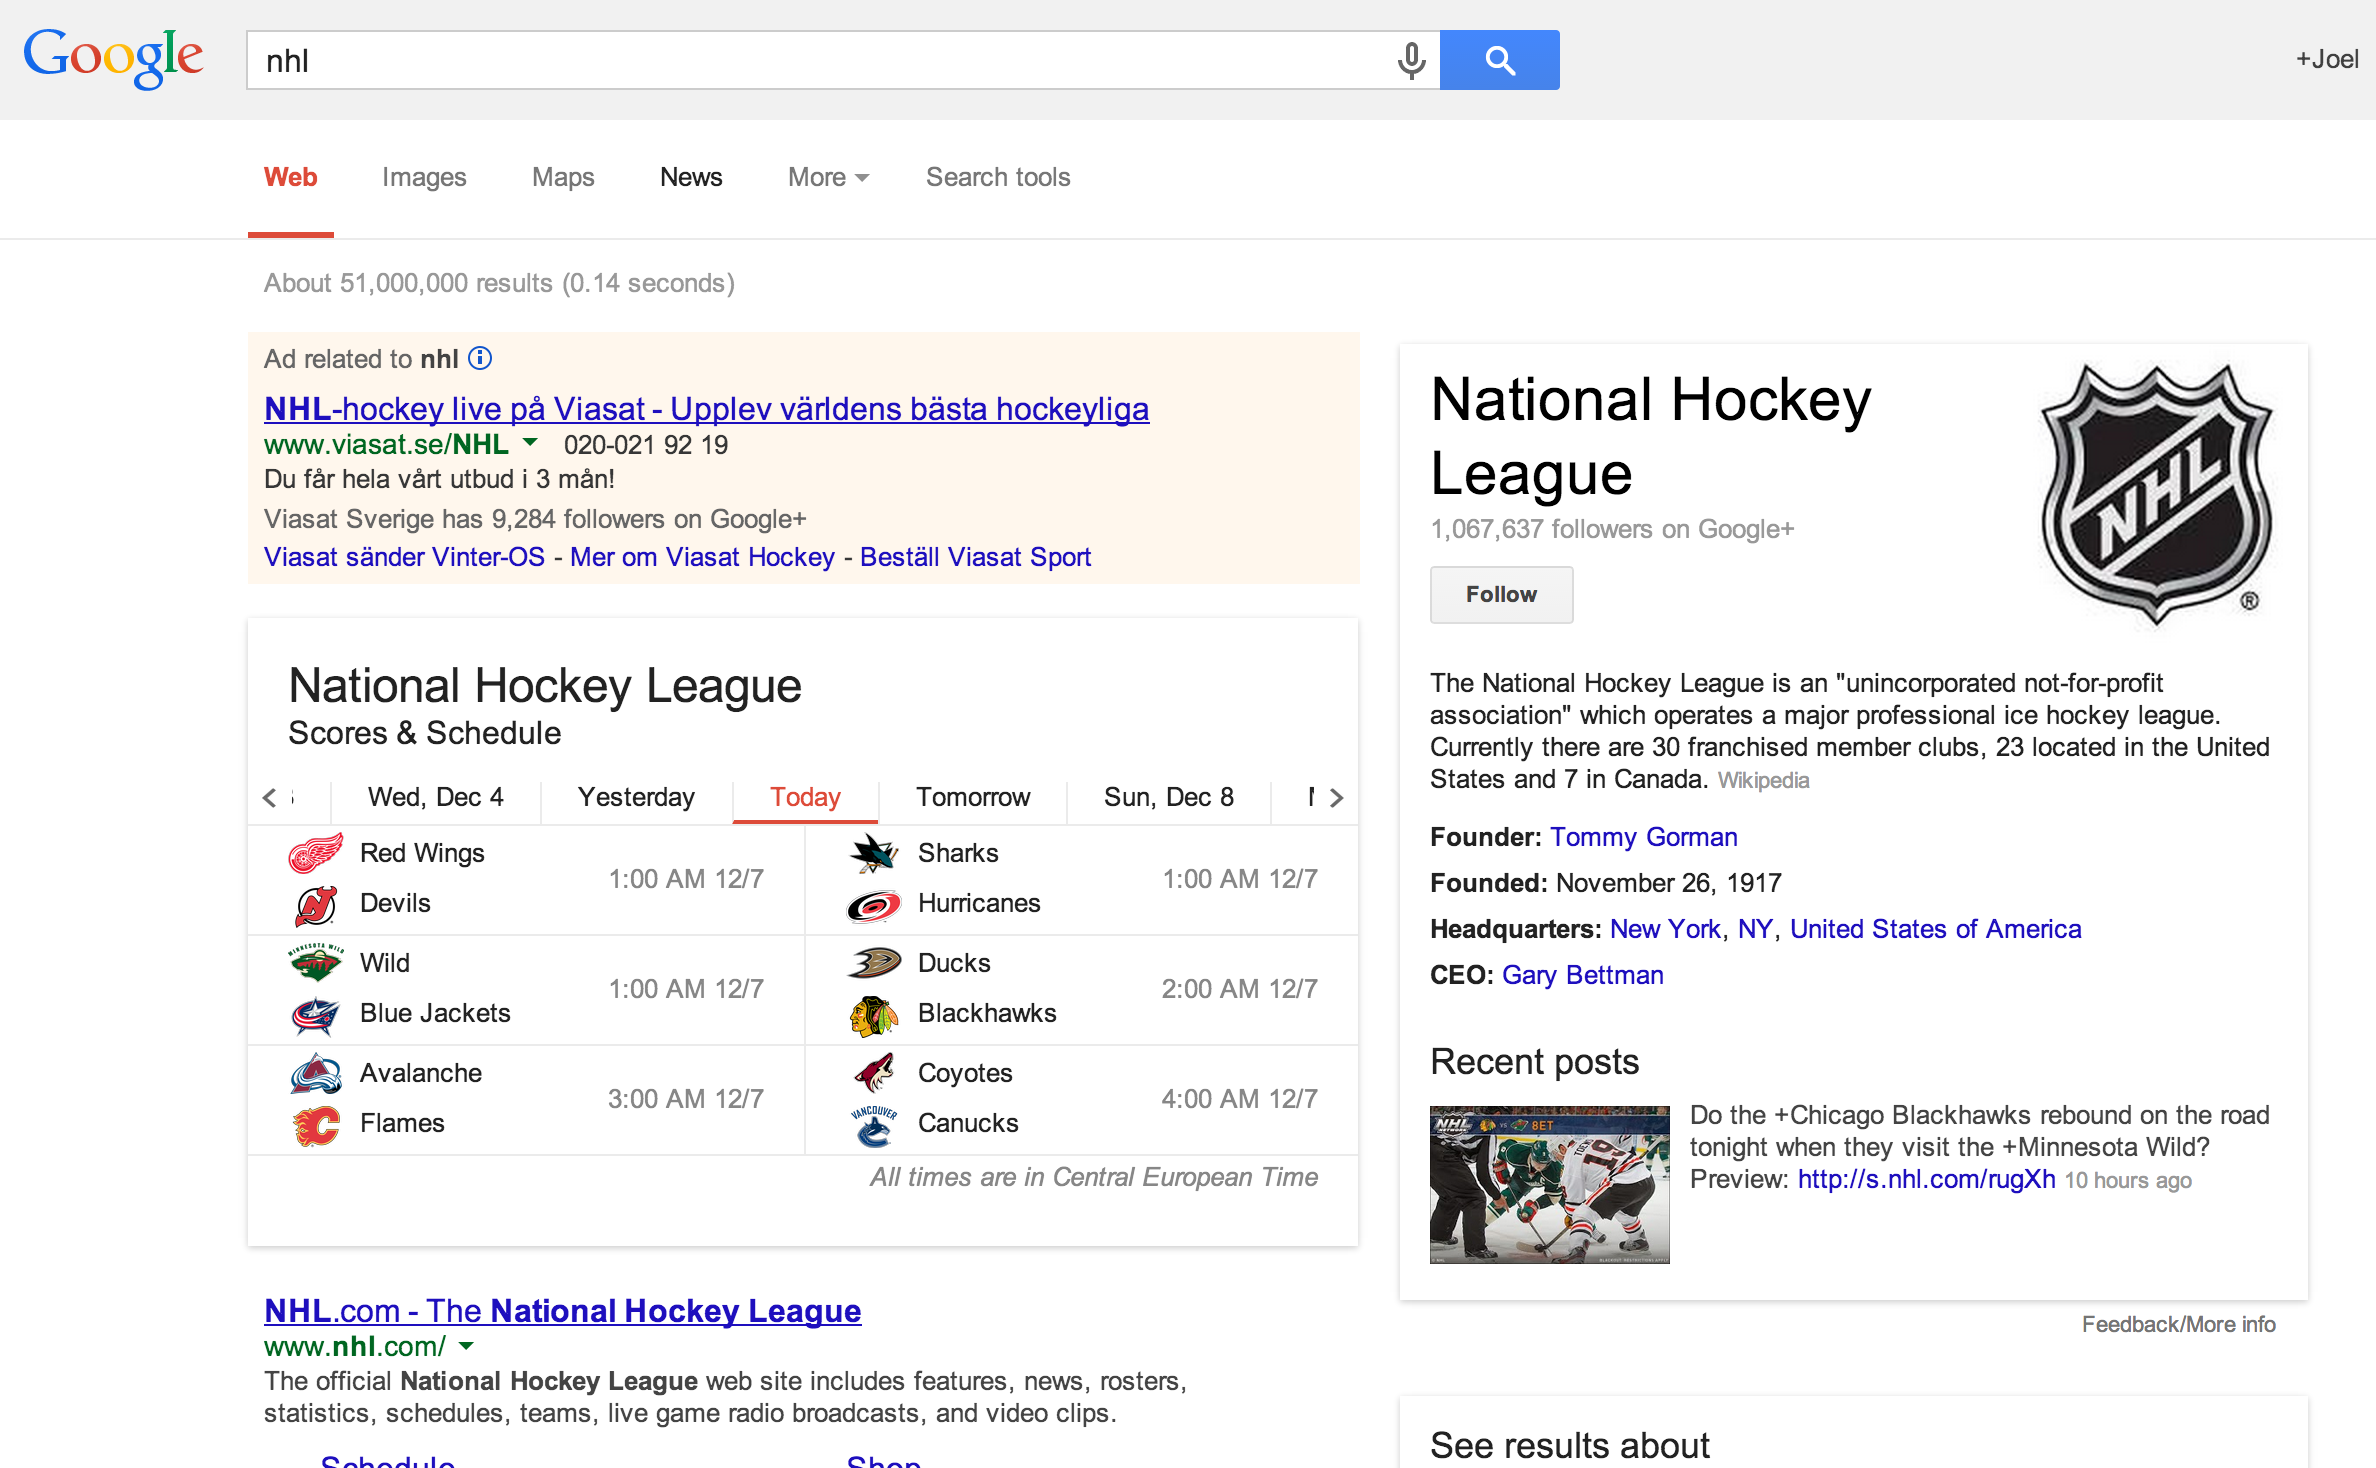Switch to the News tab
The height and width of the screenshot is (1468, 2376).
pos(691,177)
